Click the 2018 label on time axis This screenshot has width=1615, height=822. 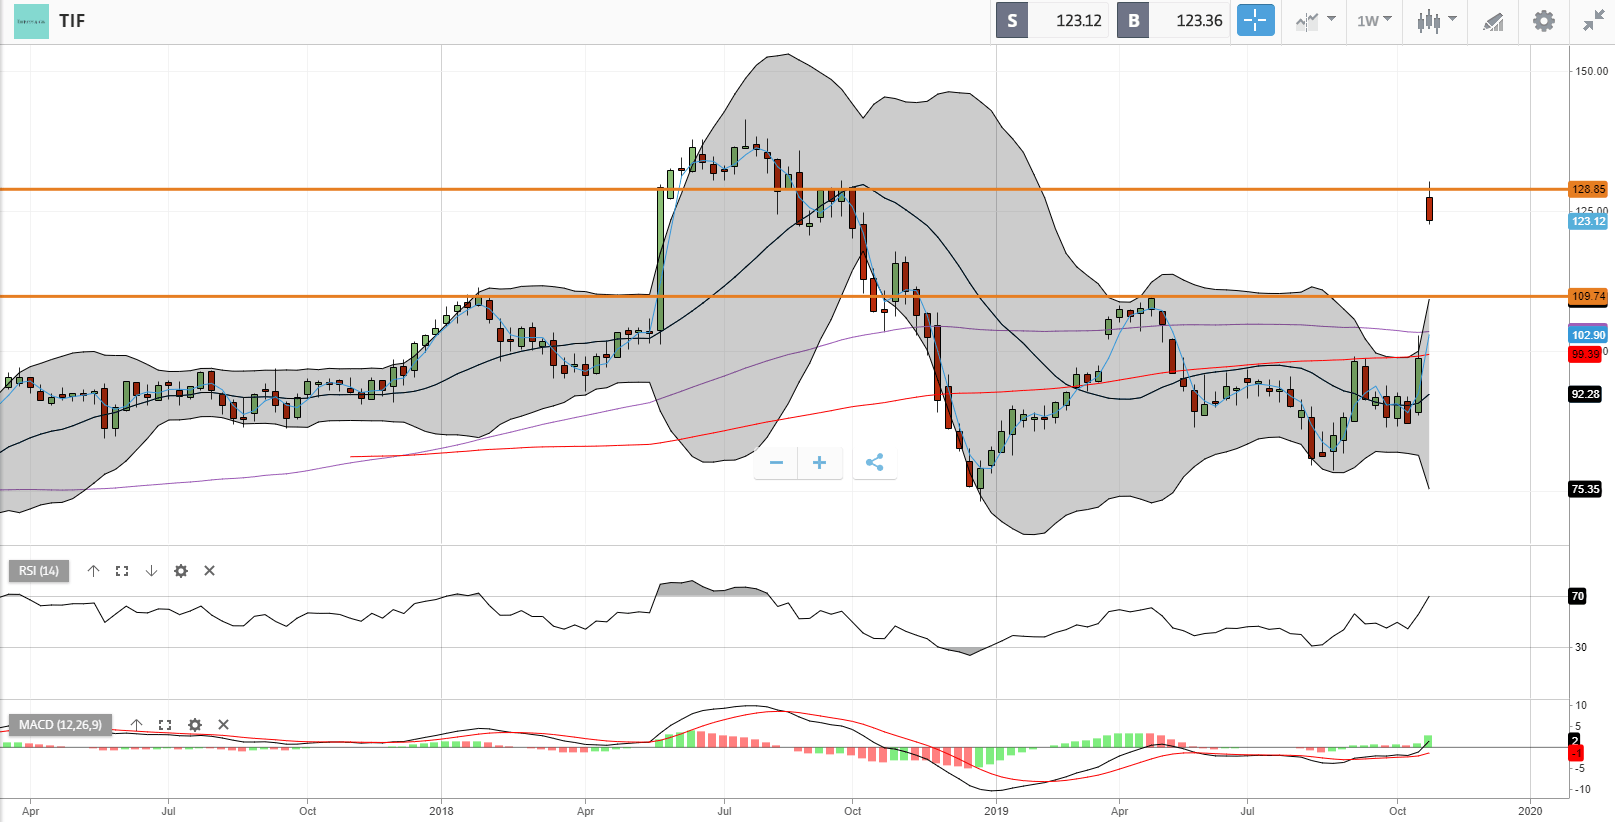click(x=441, y=811)
